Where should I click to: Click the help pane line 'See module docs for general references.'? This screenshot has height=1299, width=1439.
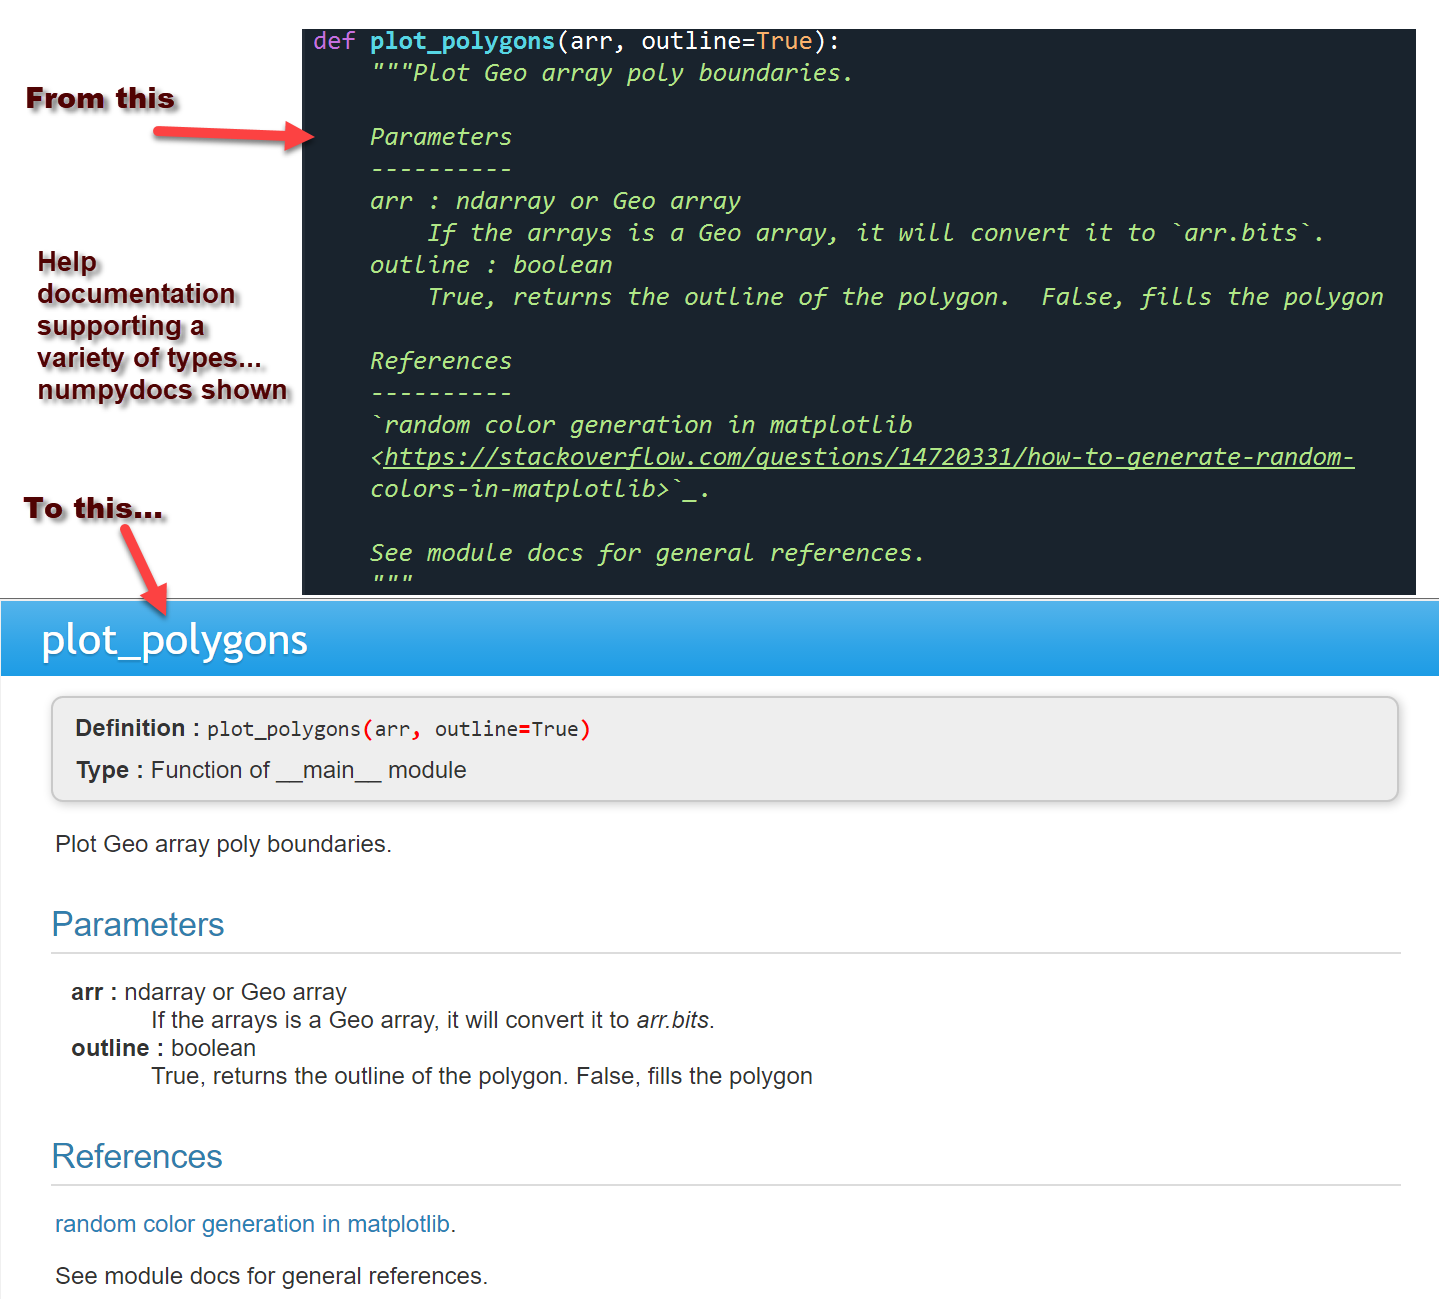tap(271, 1276)
